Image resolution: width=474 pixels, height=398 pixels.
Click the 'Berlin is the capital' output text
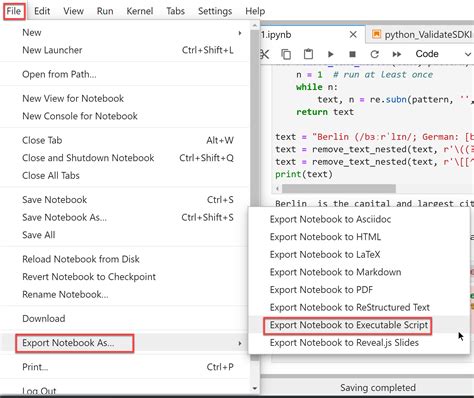pos(374,203)
